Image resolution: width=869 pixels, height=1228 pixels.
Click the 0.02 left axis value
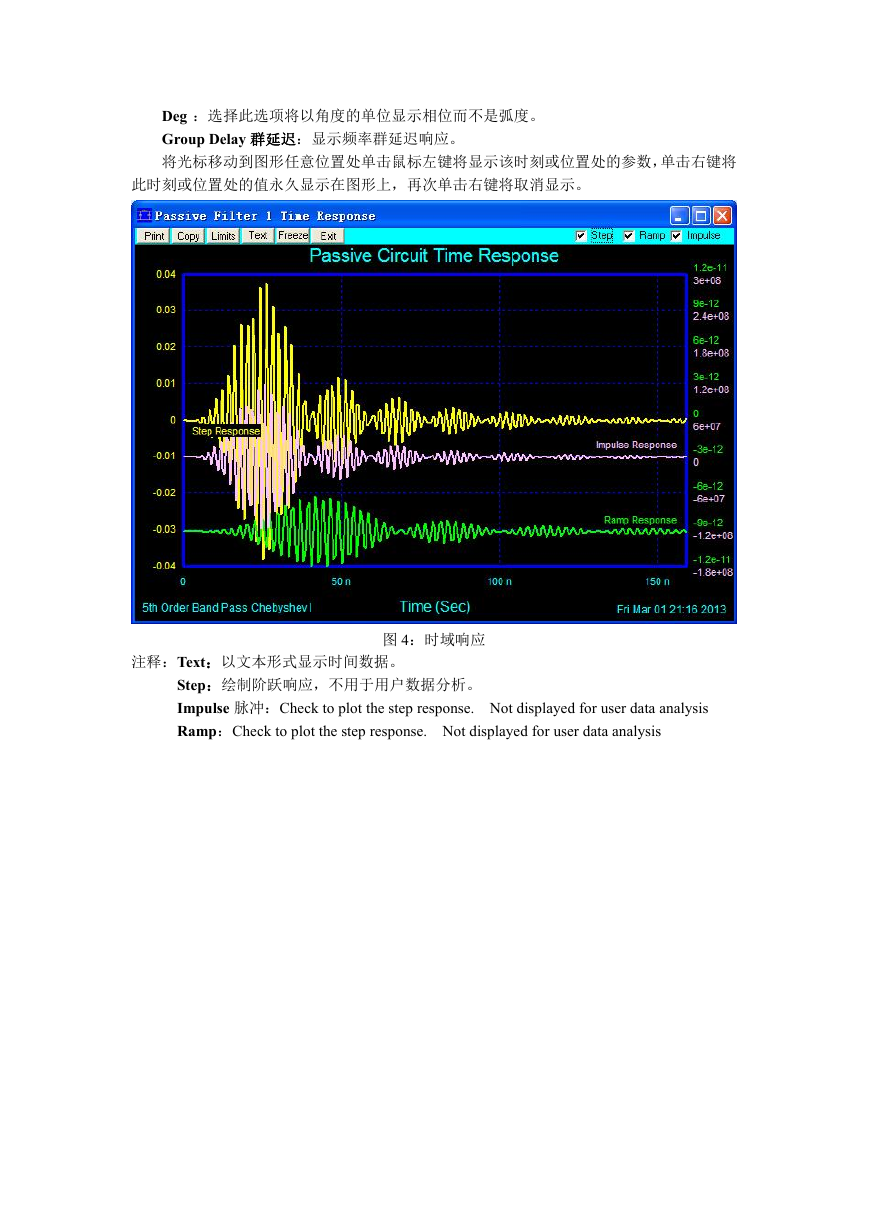pyautogui.click(x=166, y=347)
